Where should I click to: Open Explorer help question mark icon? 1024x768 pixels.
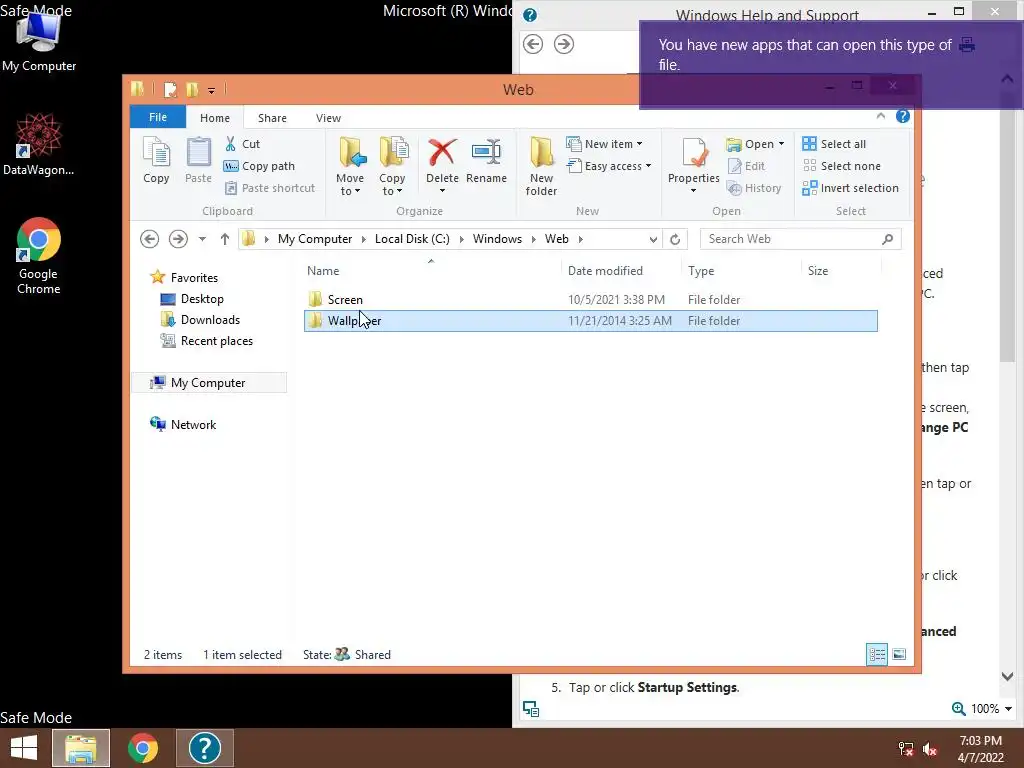tap(903, 116)
